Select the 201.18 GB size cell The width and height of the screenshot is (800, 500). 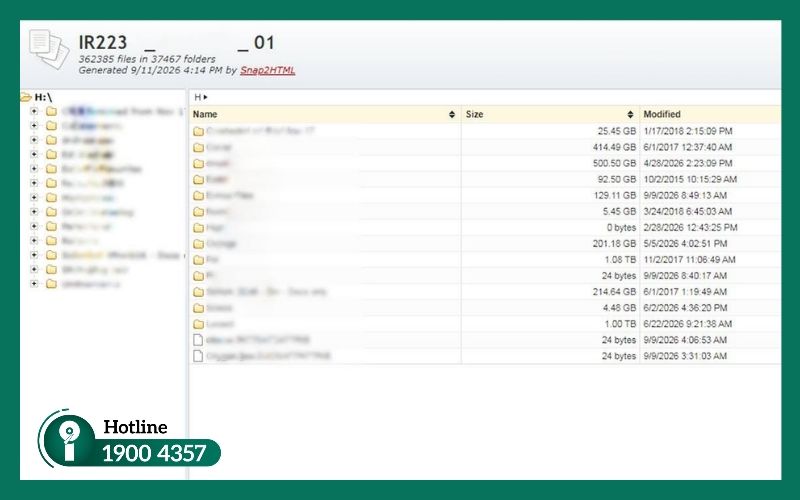pos(614,243)
